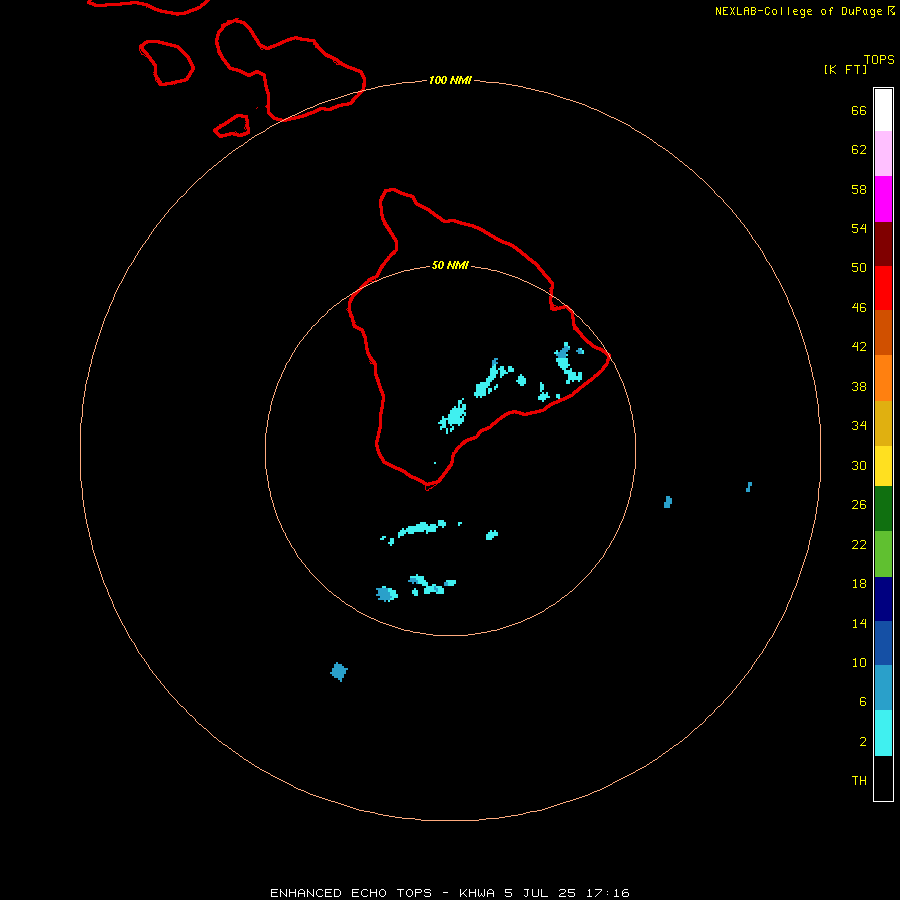Click the [K FT] units label

(845, 70)
